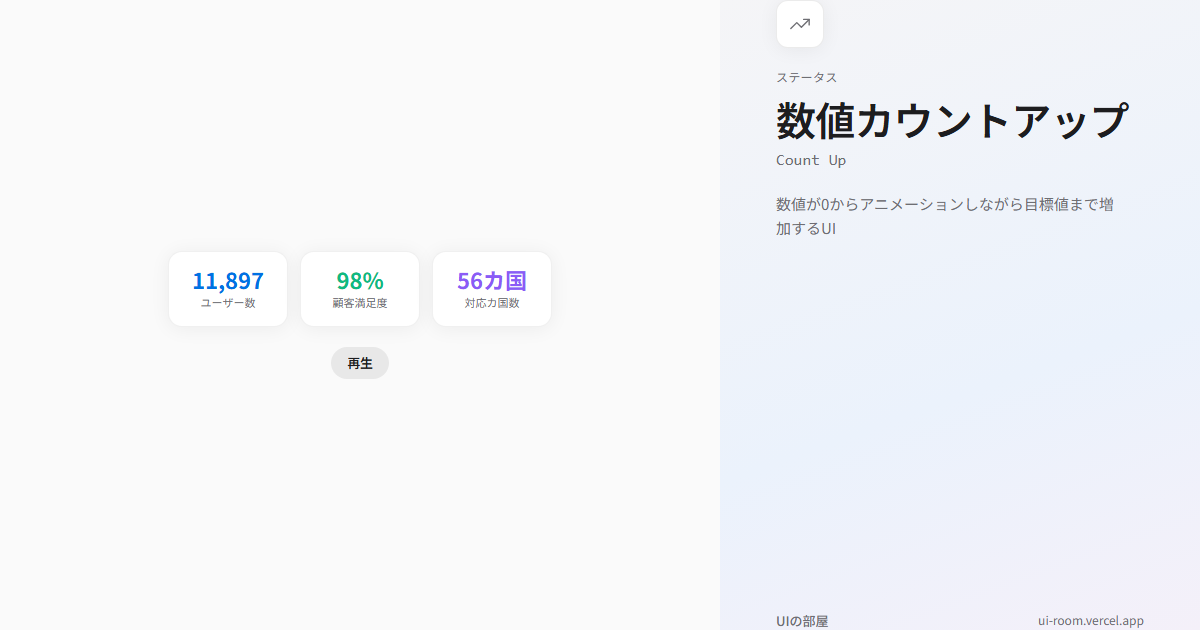Click the 対応カ国数 label
This screenshot has height=630, width=1200.
click(492, 303)
